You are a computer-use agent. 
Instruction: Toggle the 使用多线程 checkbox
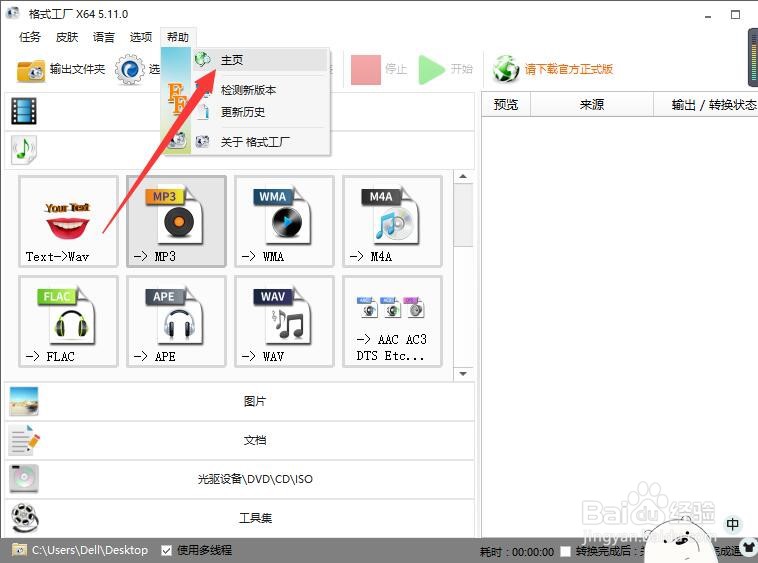[166, 550]
